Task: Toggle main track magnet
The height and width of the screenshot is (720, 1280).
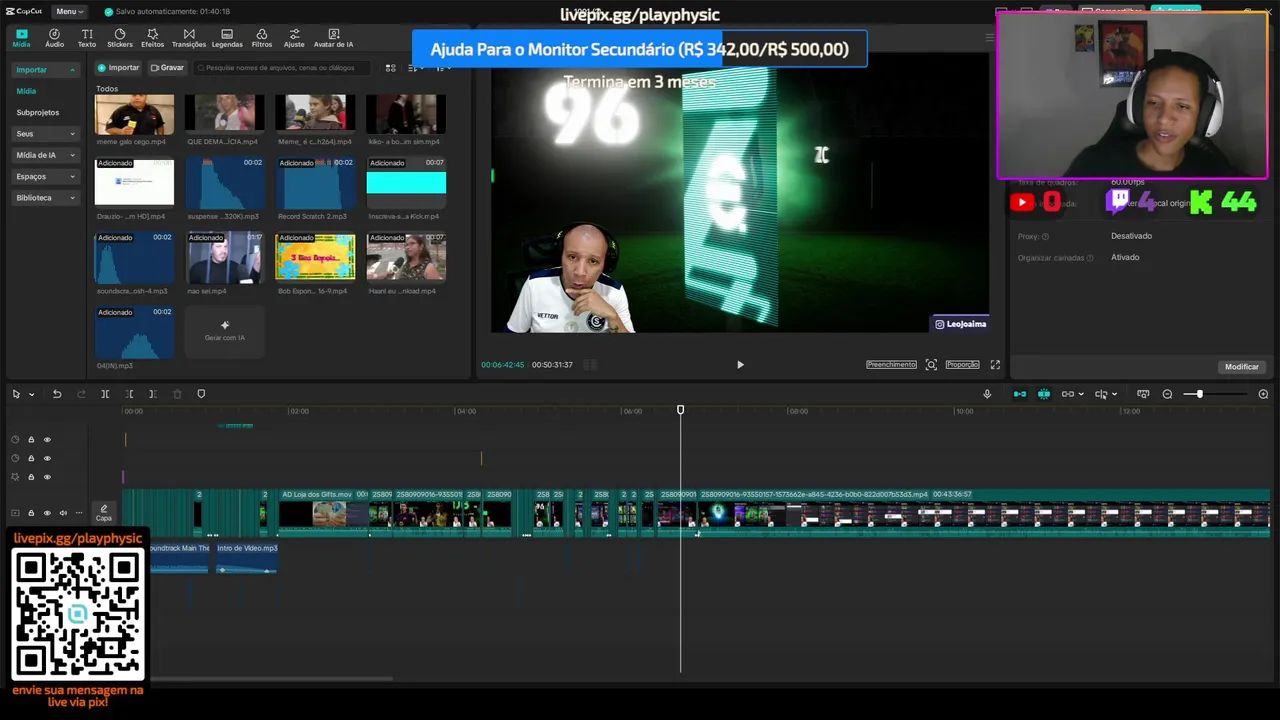Action: click(x=1020, y=394)
